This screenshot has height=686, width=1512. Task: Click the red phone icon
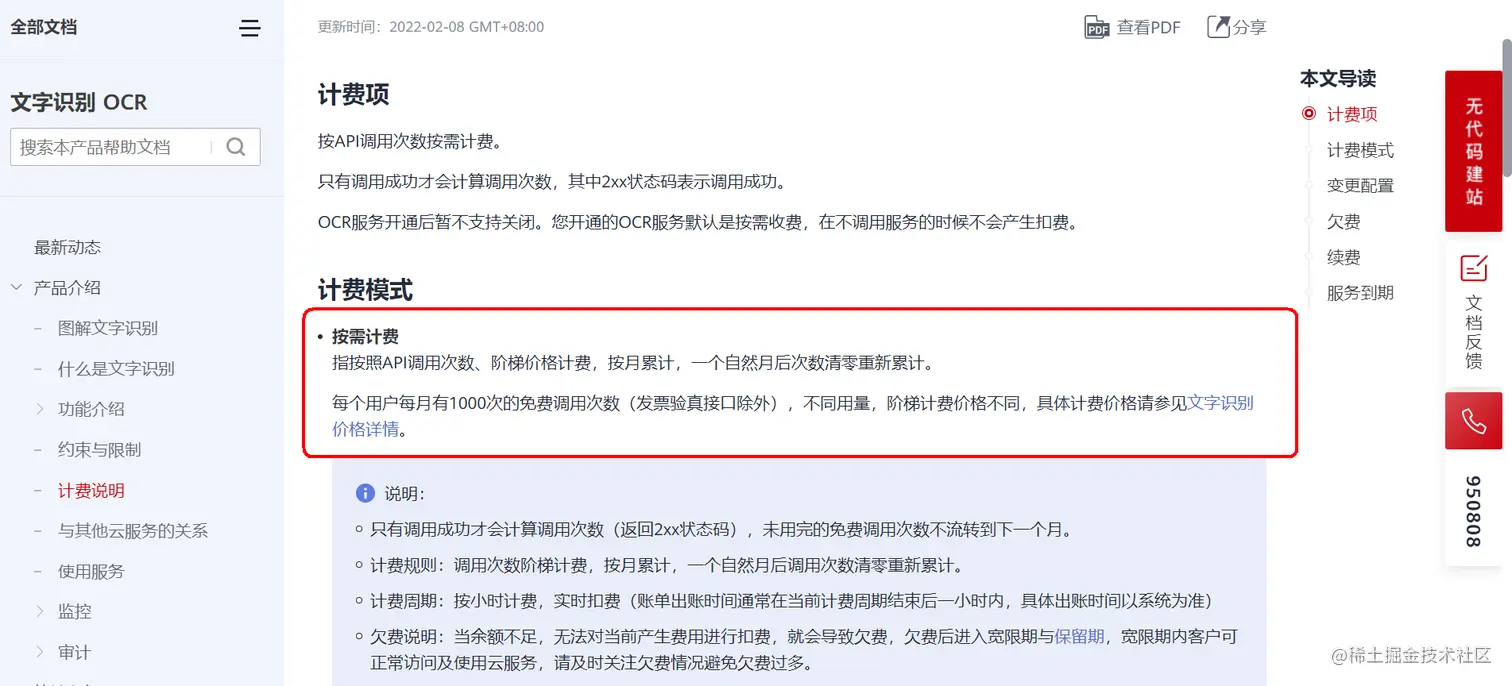1474,421
